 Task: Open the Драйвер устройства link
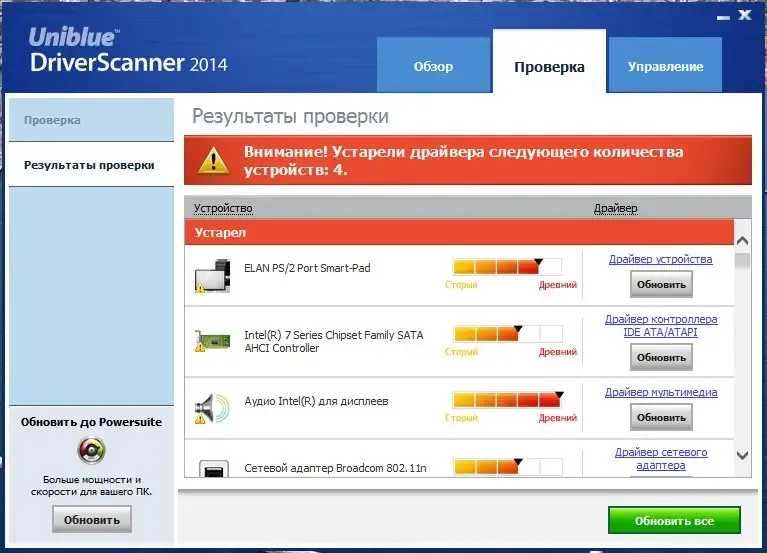pyautogui.click(x=660, y=259)
